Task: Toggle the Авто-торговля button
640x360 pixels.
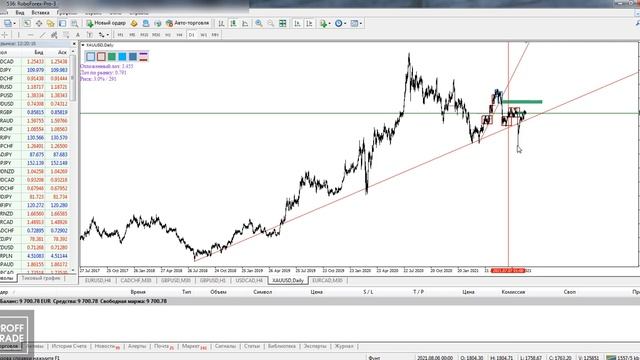Action: 187,23
